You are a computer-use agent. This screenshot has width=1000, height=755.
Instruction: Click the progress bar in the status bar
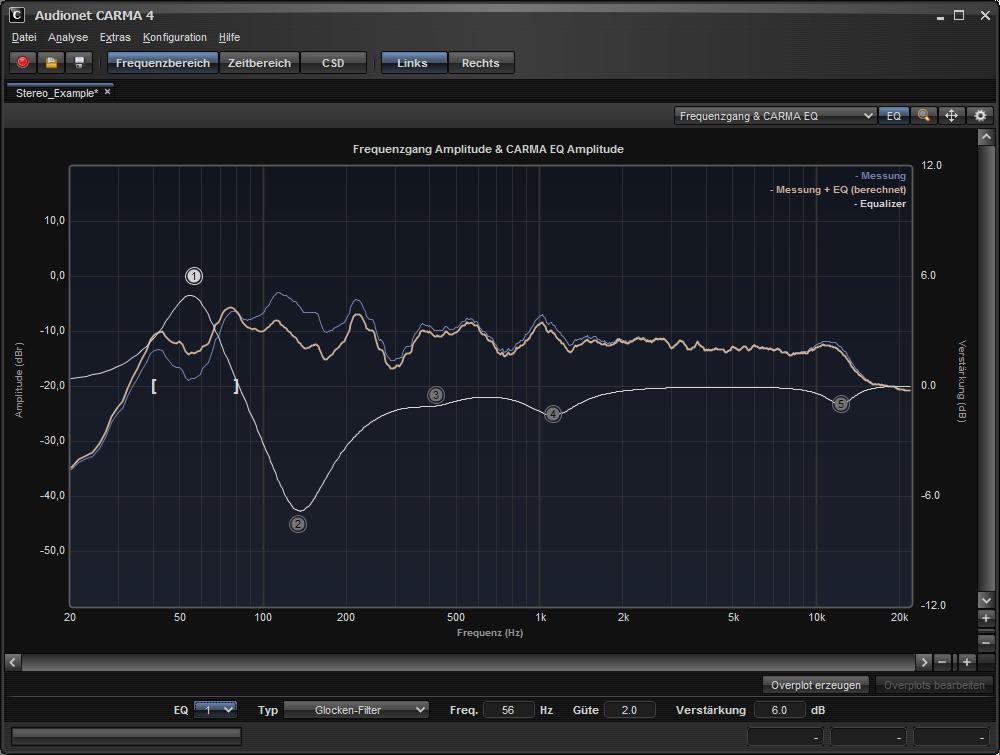pos(126,736)
